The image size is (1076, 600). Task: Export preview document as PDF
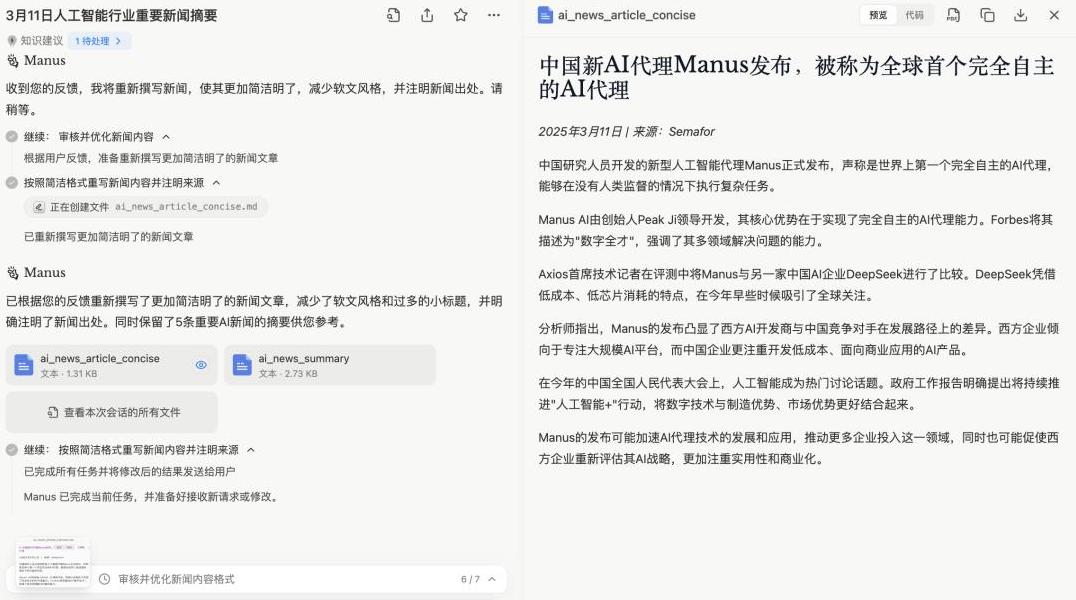pos(953,15)
